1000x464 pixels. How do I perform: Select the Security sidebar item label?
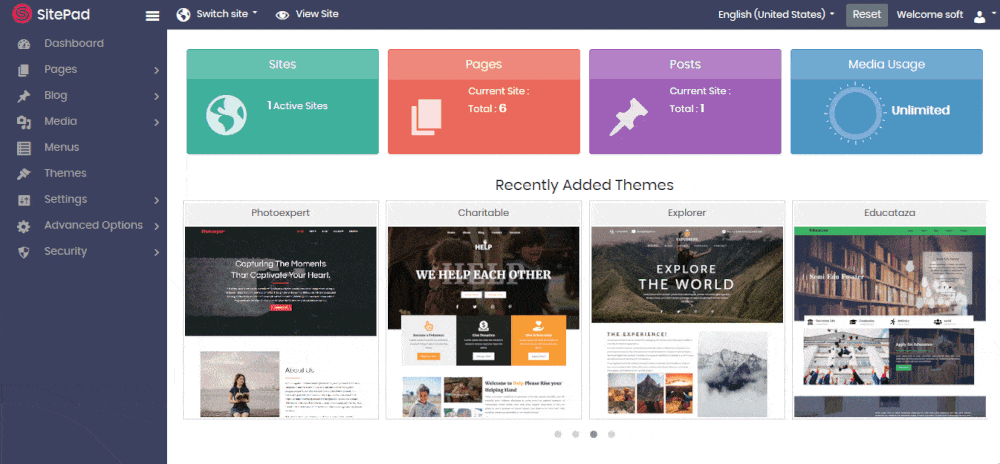[66, 251]
